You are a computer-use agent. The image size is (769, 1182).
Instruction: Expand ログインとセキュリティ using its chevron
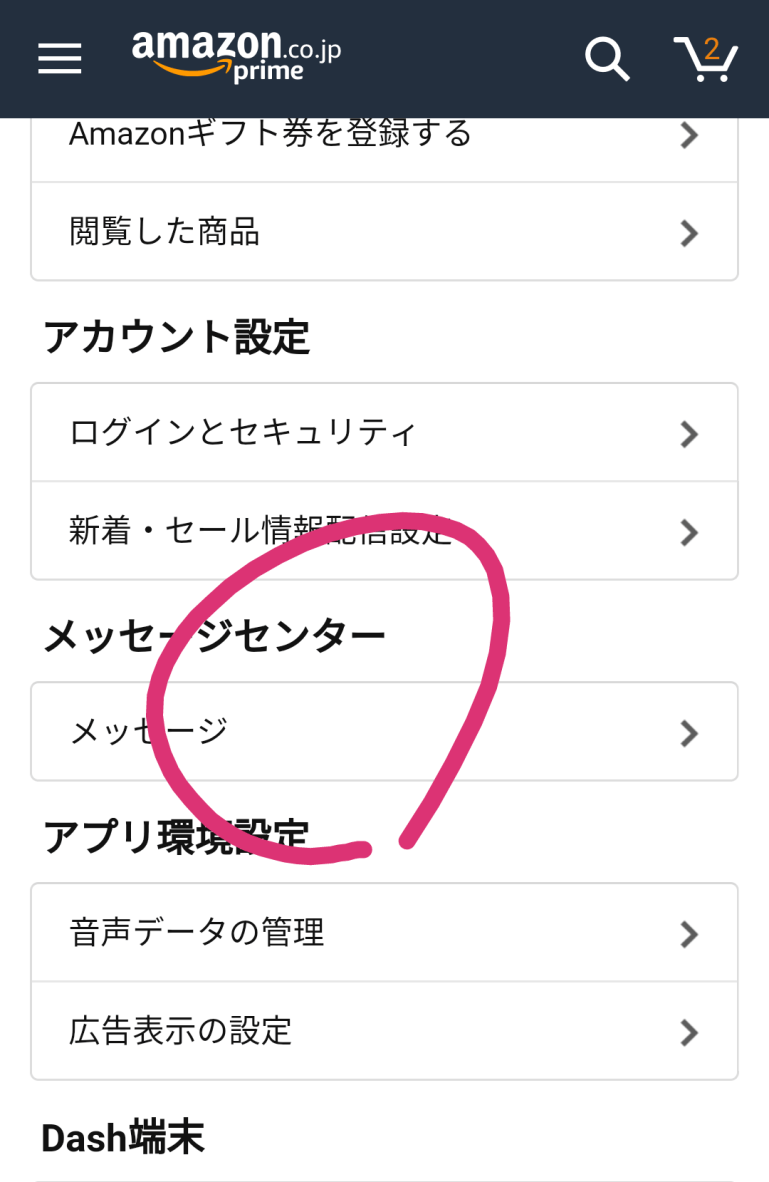(x=688, y=433)
